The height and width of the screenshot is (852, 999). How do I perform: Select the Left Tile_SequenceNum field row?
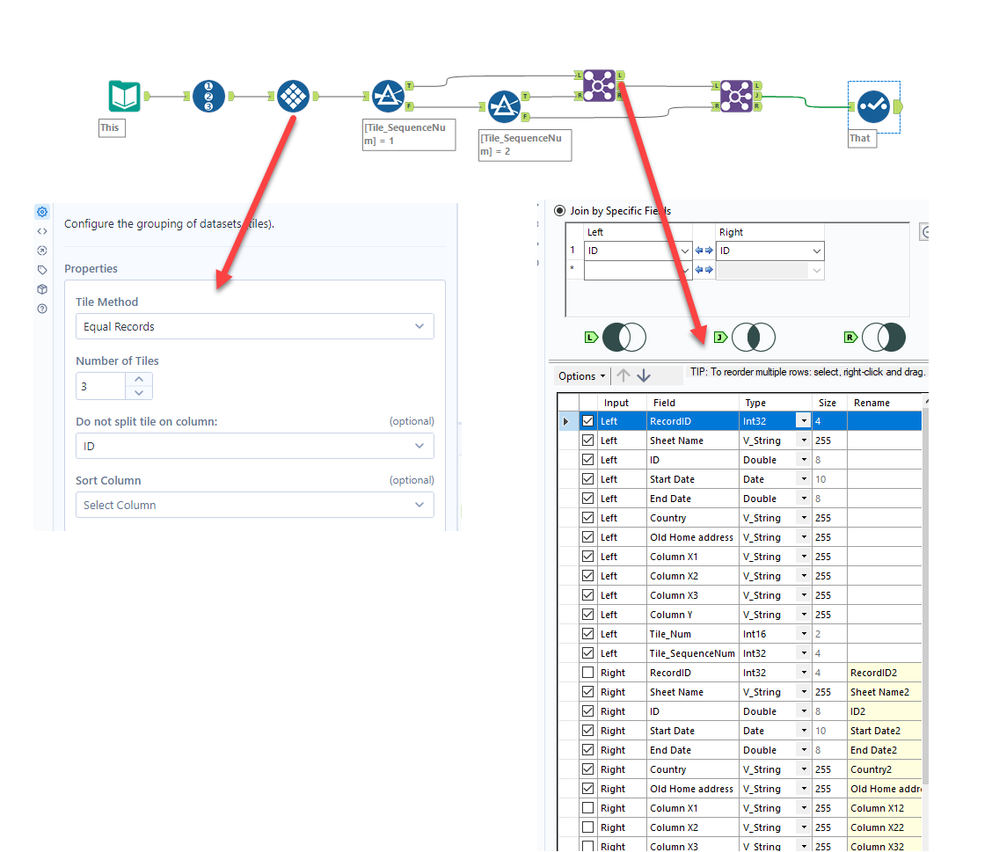740,653
